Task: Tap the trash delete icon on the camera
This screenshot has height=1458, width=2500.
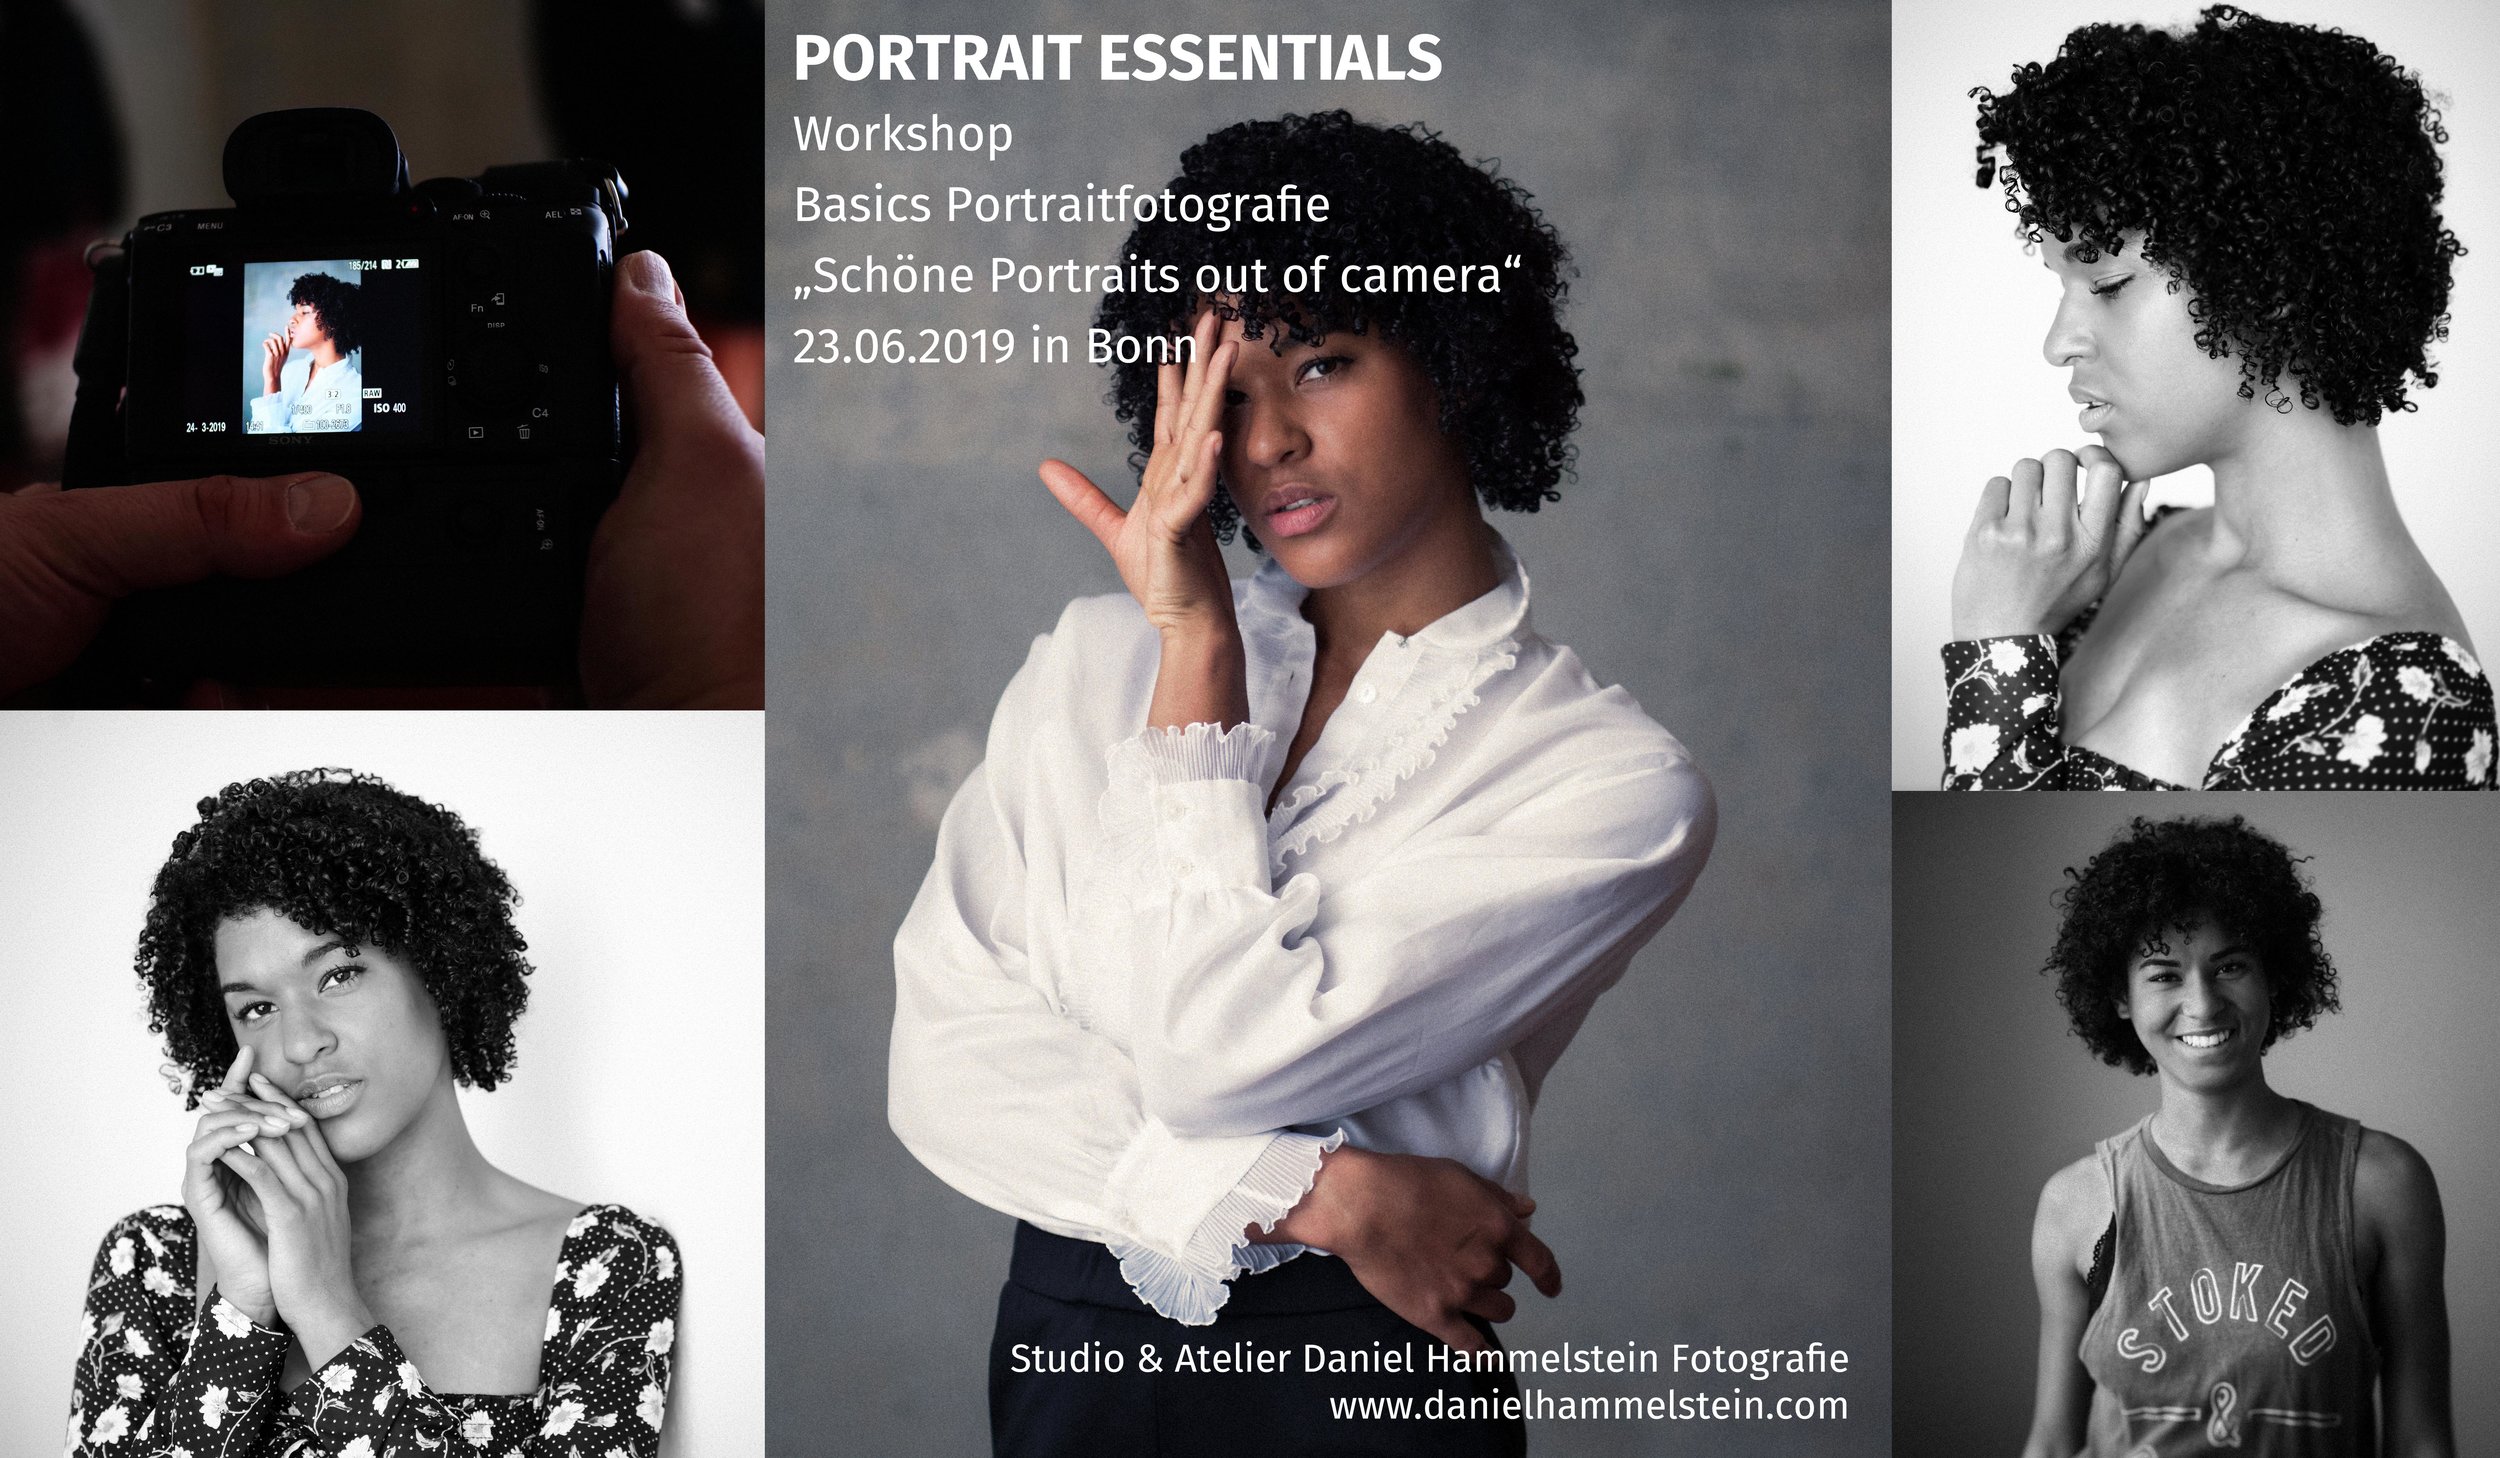Action: [x=524, y=432]
